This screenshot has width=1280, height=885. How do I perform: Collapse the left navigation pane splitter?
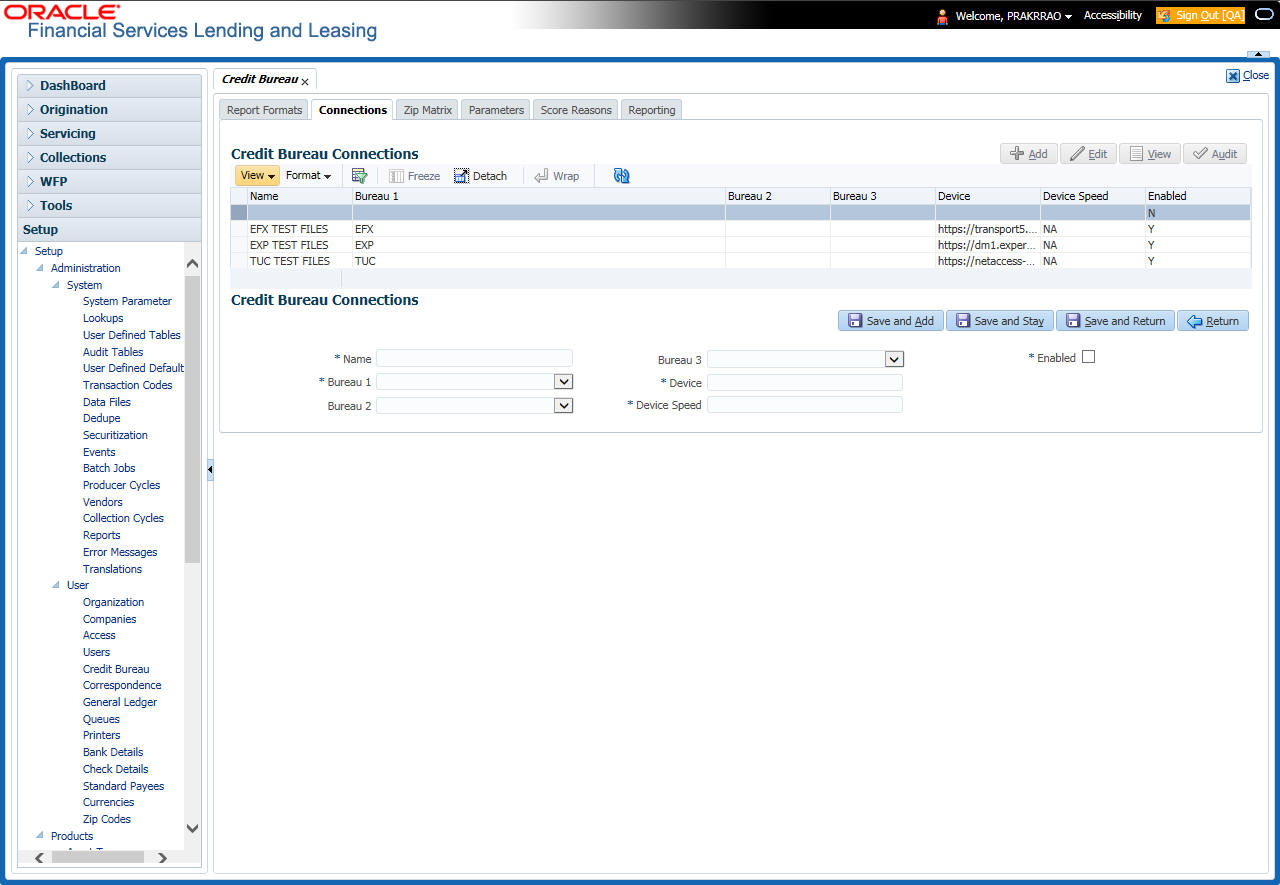(210, 469)
